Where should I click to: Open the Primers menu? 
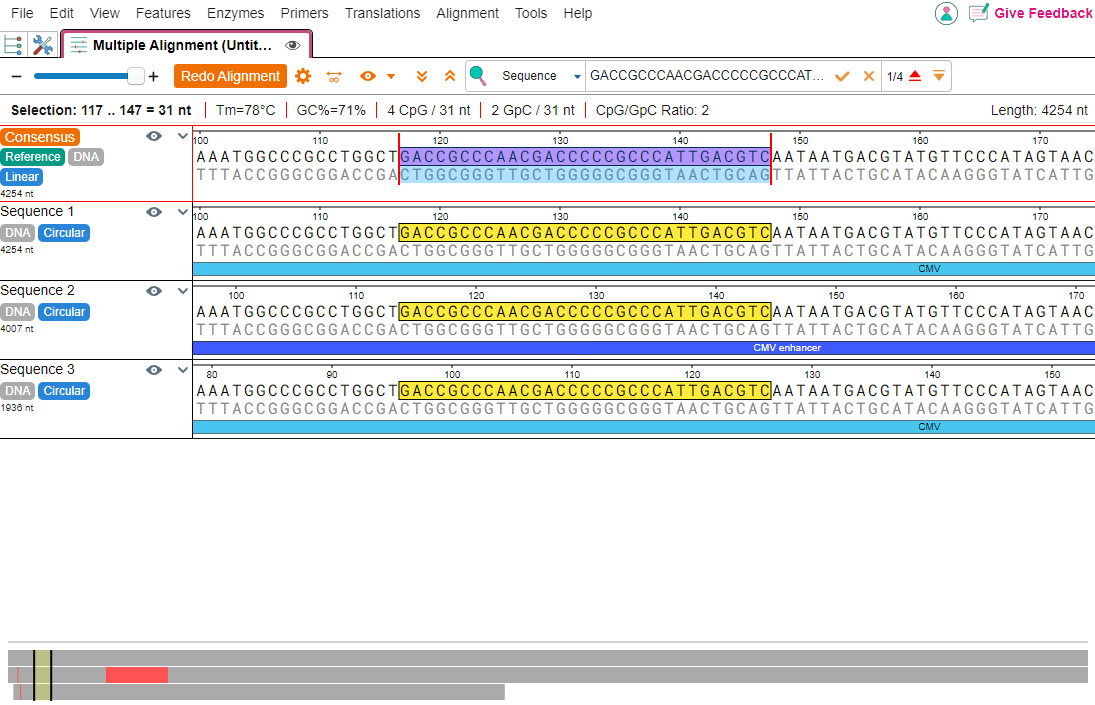(x=304, y=13)
